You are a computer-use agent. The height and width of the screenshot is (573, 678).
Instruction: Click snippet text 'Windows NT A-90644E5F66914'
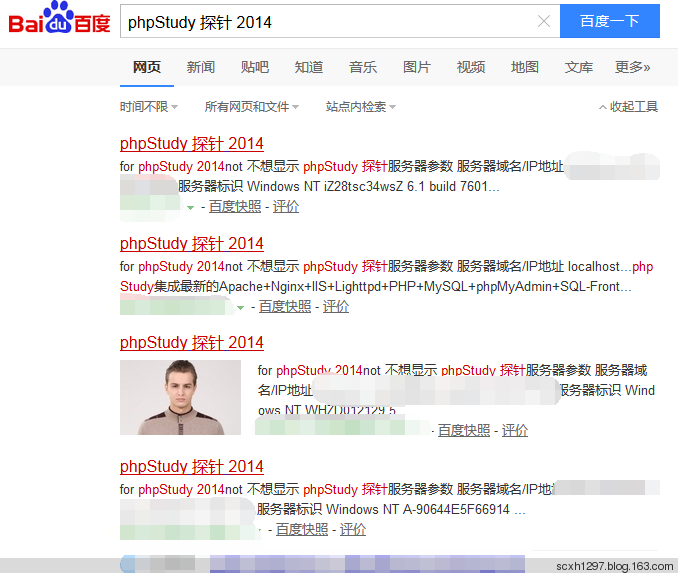[x=418, y=509]
